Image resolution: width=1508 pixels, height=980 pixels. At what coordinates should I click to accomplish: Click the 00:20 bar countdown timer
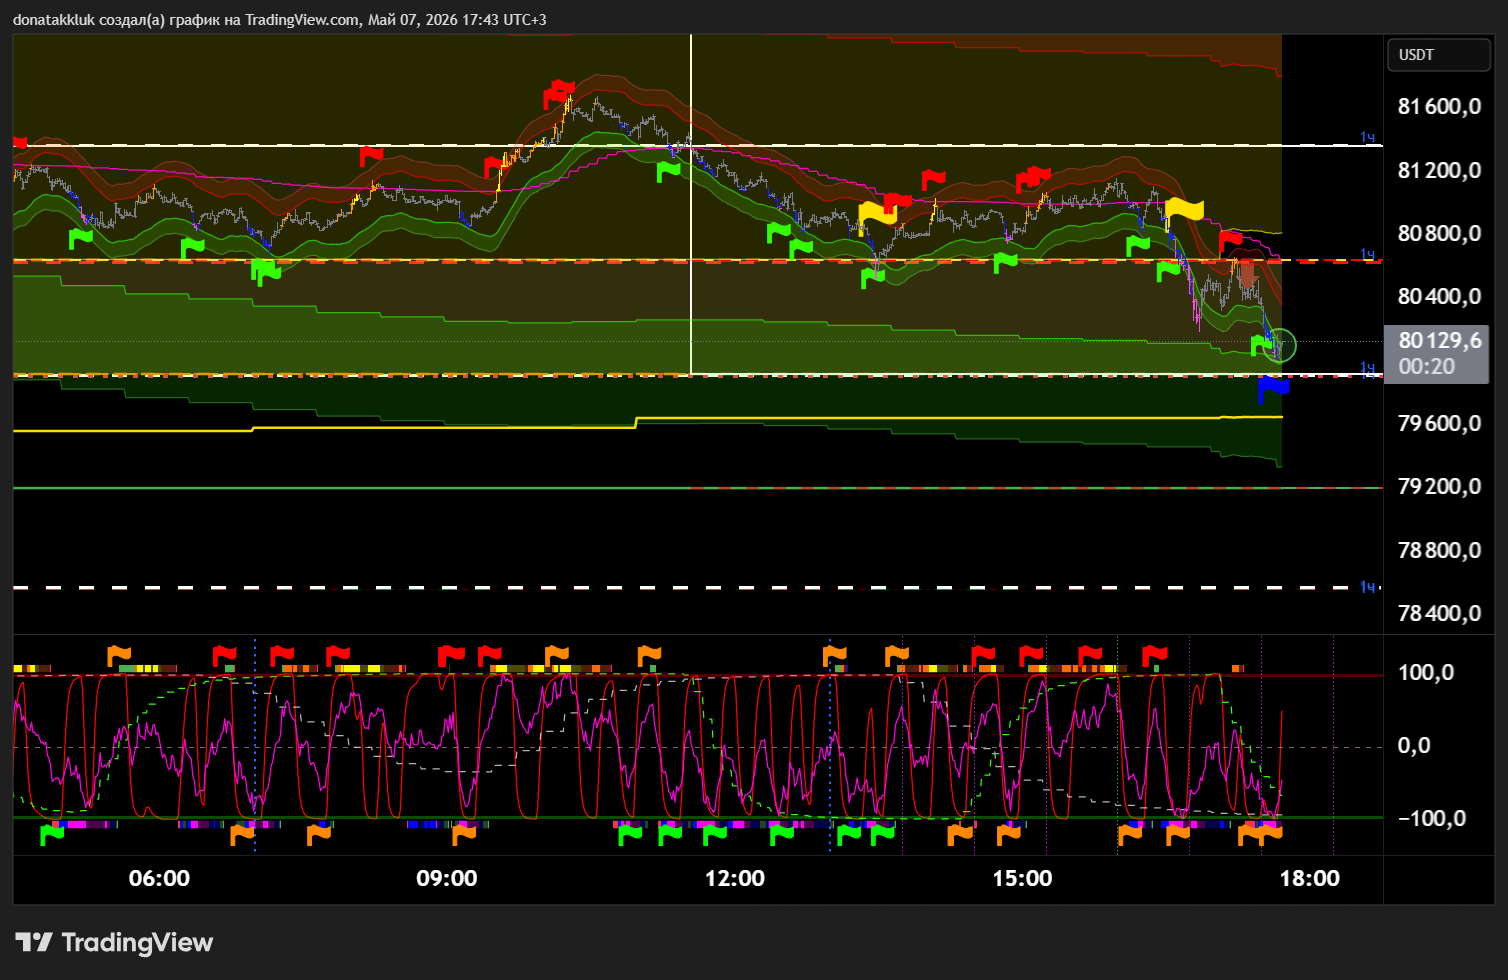1426,367
